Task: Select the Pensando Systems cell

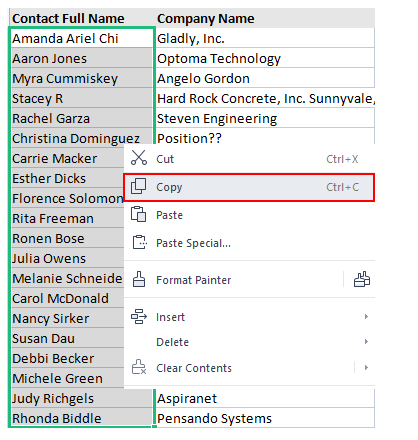Action: pyautogui.click(x=265, y=418)
